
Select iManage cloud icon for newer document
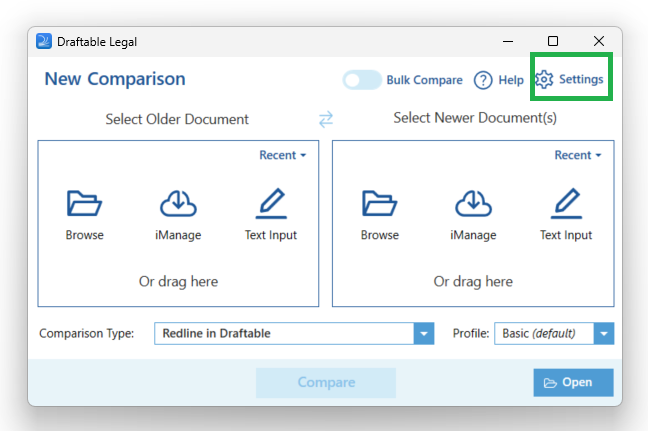[473, 203]
